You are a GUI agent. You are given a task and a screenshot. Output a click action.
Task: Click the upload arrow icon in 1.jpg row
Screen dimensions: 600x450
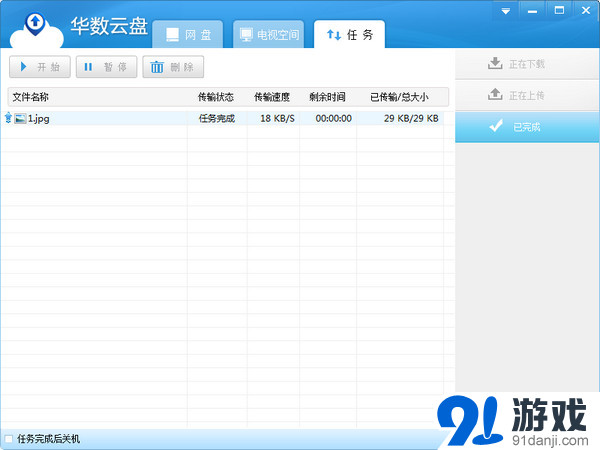coord(8,118)
